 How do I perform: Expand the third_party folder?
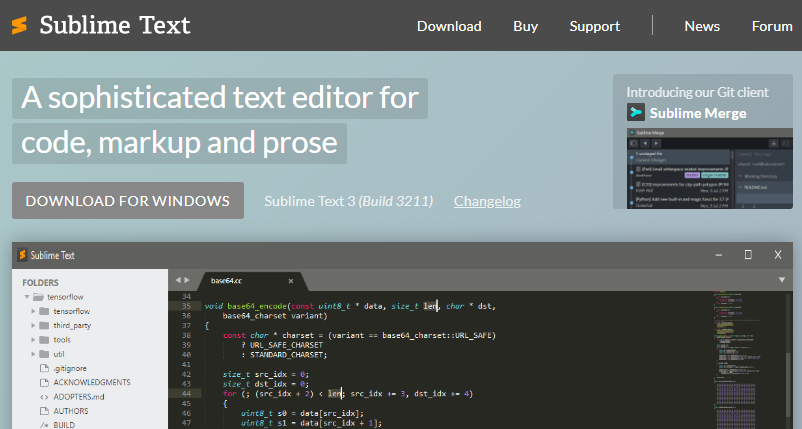33,326
